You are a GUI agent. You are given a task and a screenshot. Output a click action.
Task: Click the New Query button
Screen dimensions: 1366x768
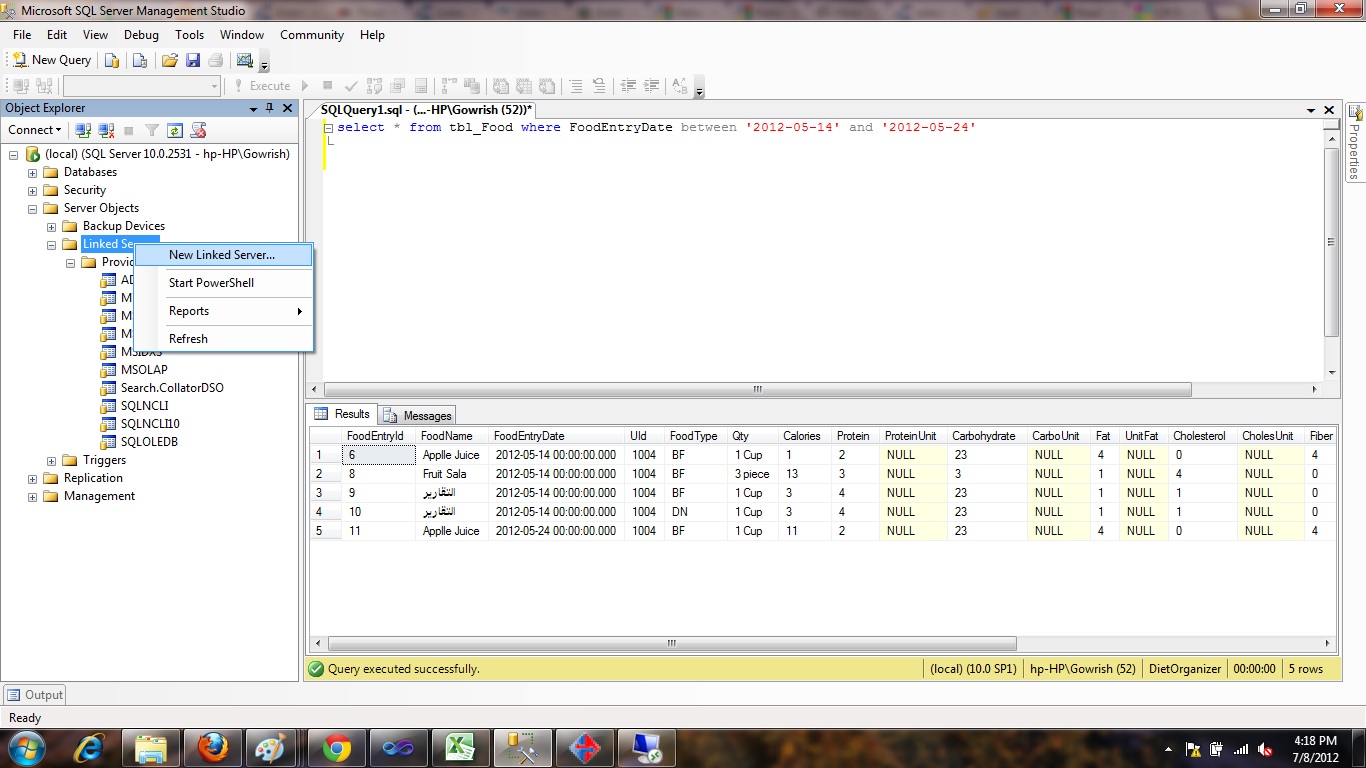(x=51, y=60)
